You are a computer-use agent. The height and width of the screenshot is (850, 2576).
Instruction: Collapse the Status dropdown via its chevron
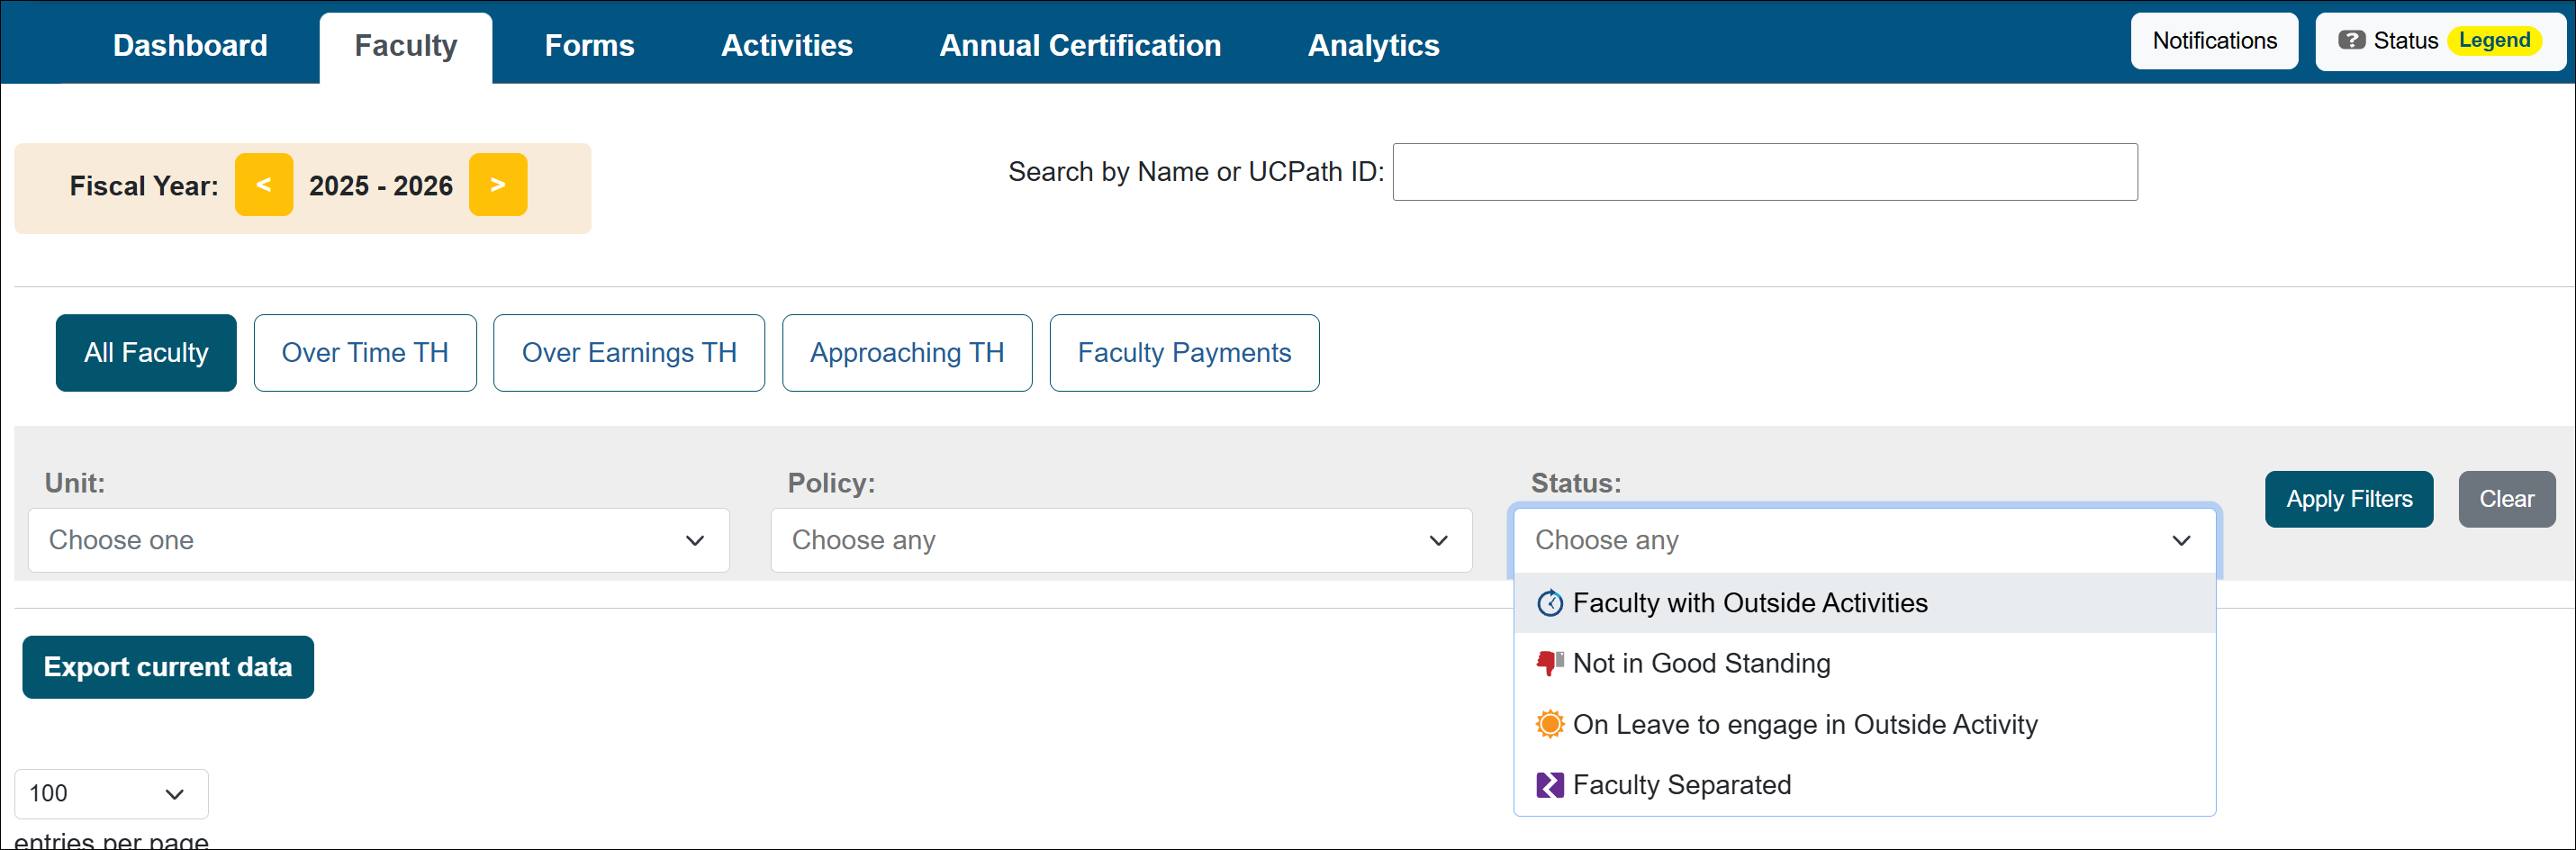click(x=2181, y=540)
